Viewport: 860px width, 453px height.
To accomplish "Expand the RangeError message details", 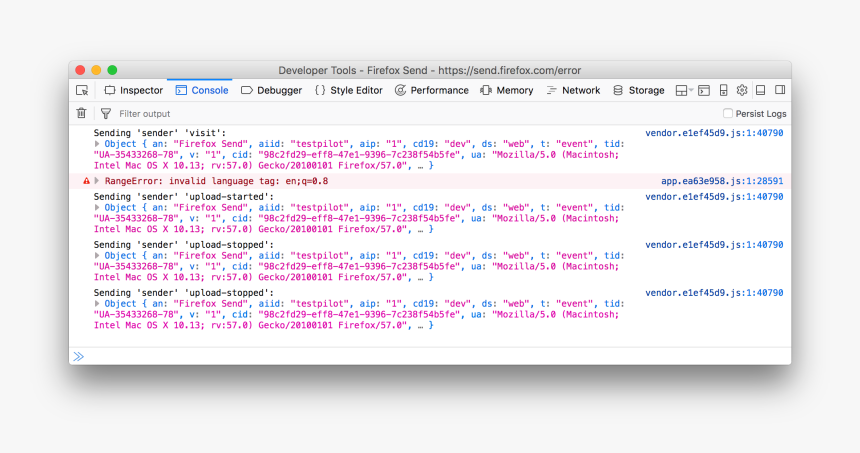I will click(x=97, y=181).
